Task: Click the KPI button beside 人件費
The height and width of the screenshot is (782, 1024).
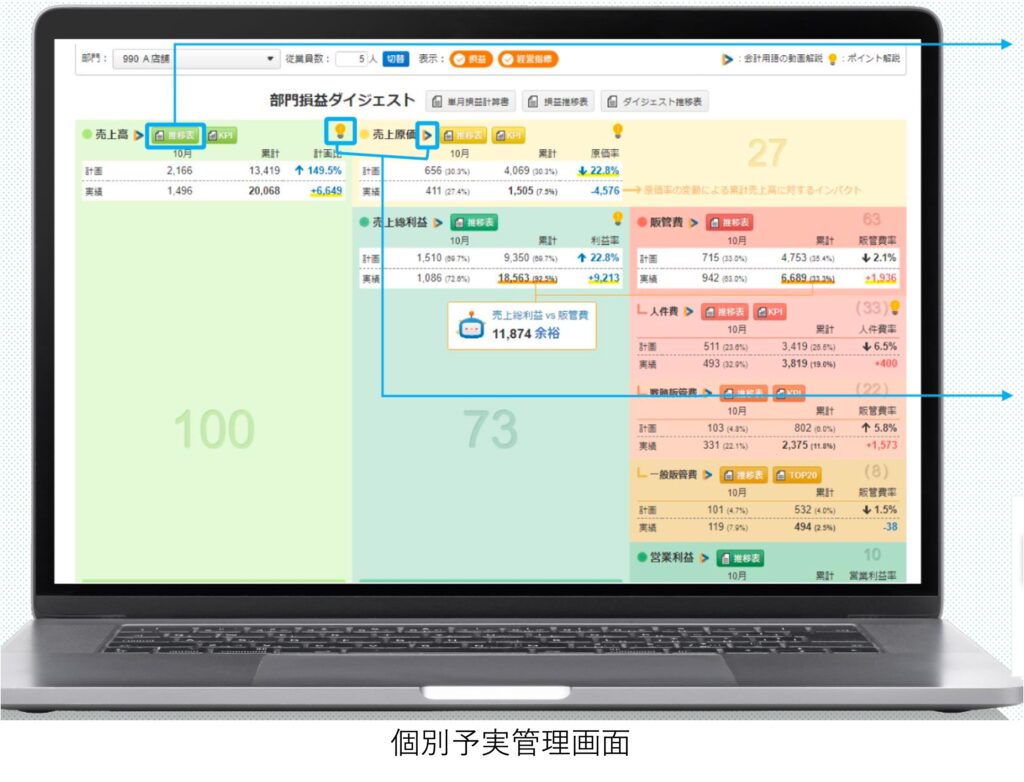Action: 770,312
